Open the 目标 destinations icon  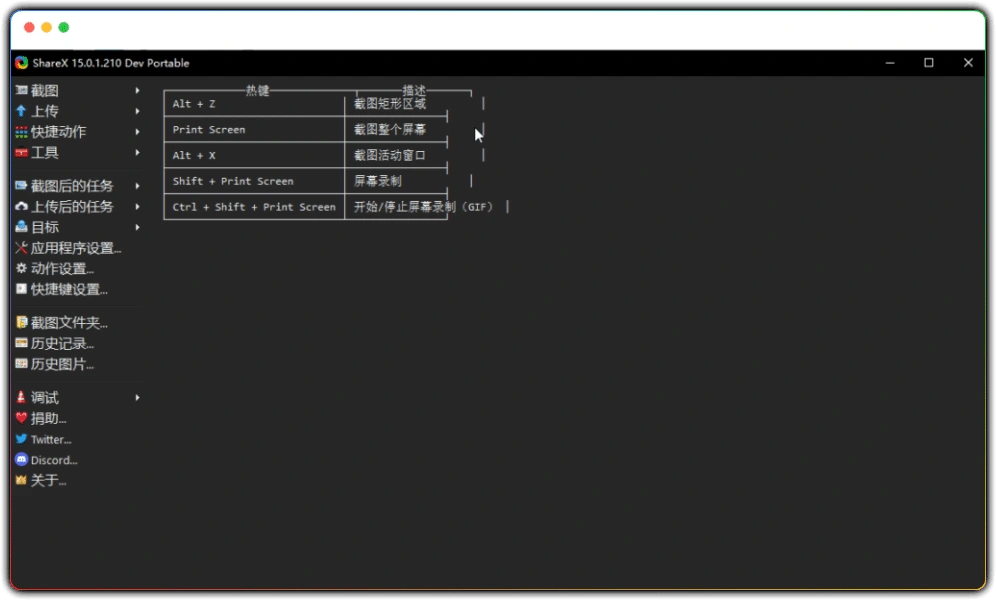point(21,227)
